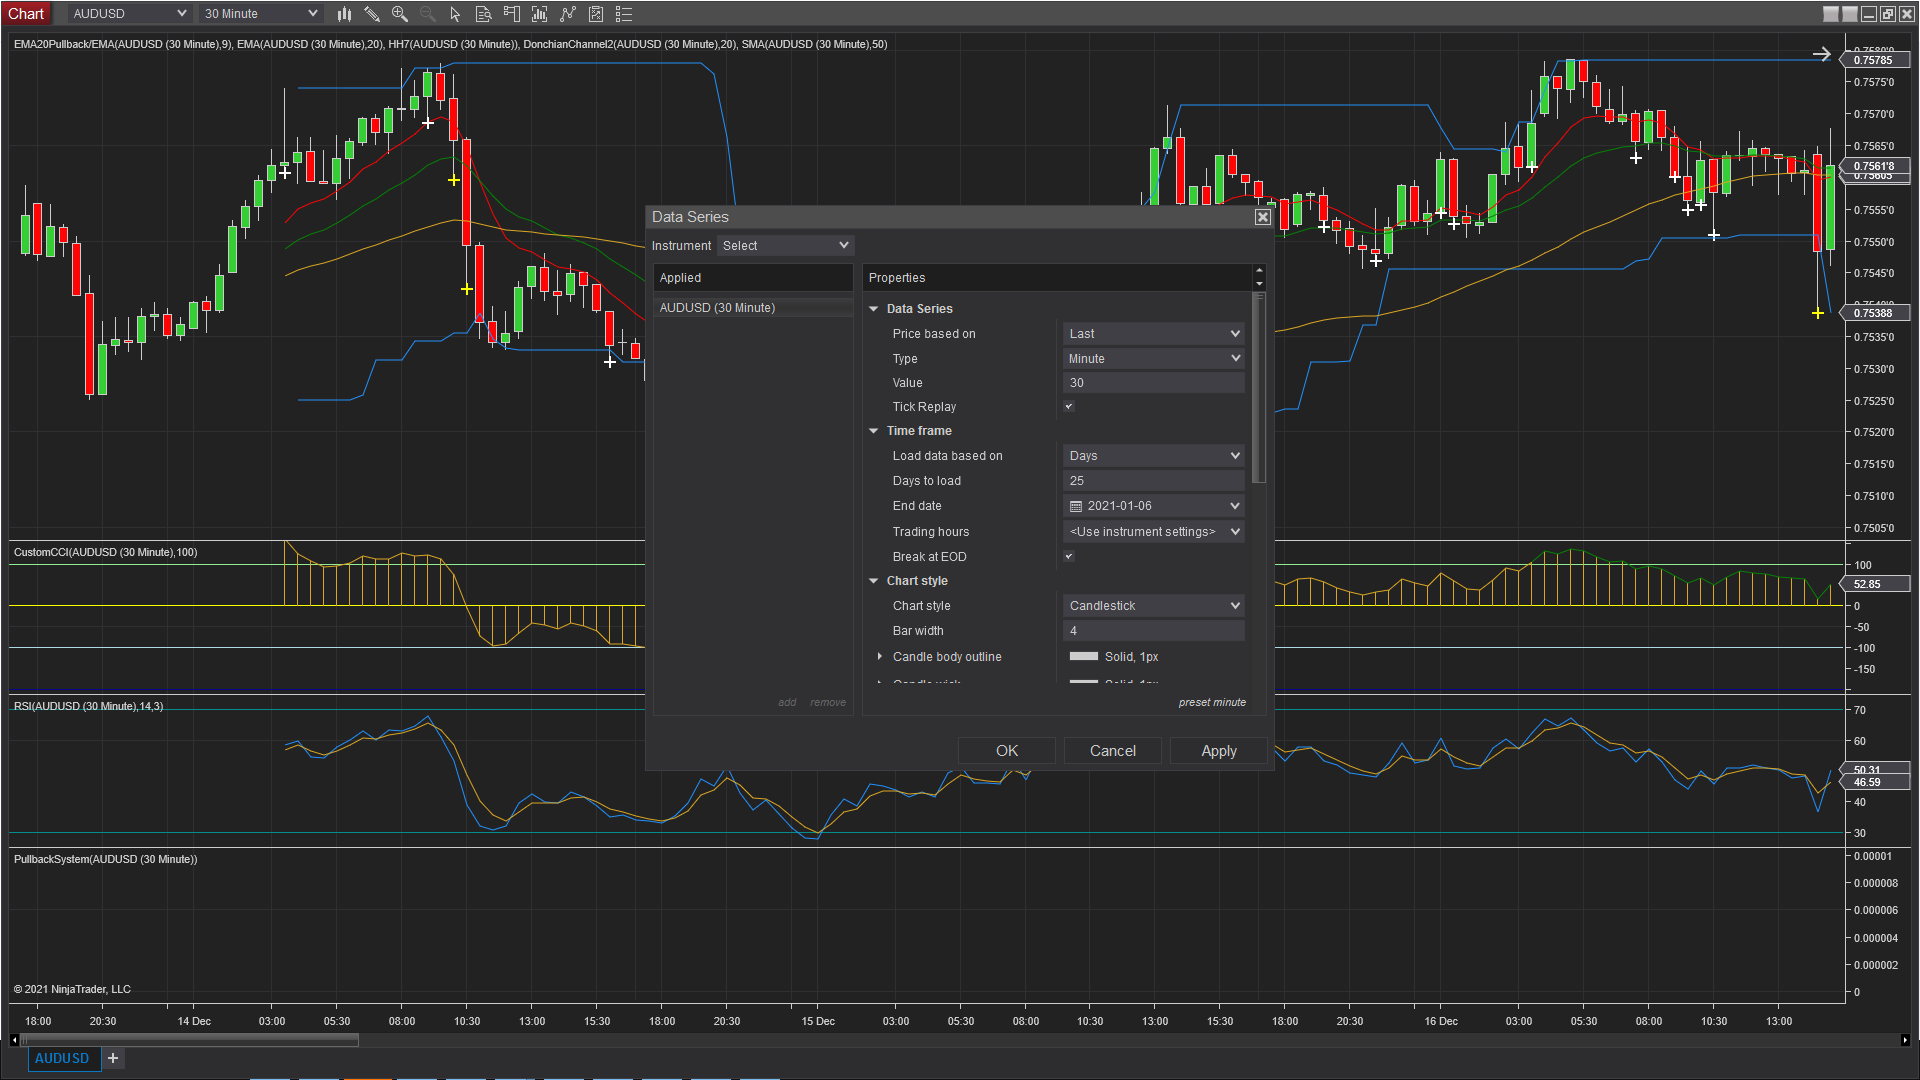This screenshot has width=1920, height=1080.
Task: Open the bar type chart style icon
Action: coord(344,14)
